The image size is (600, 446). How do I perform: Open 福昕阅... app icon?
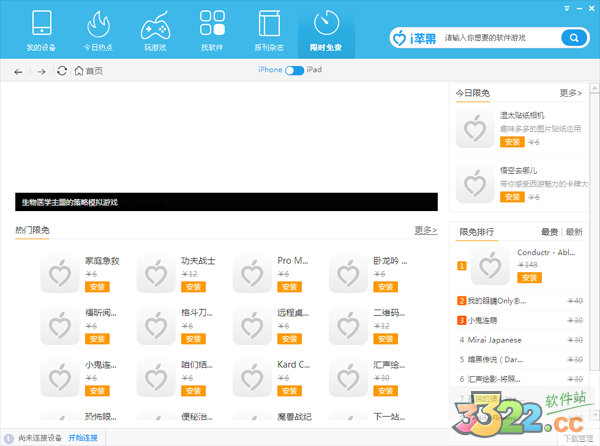coord(60,326)
